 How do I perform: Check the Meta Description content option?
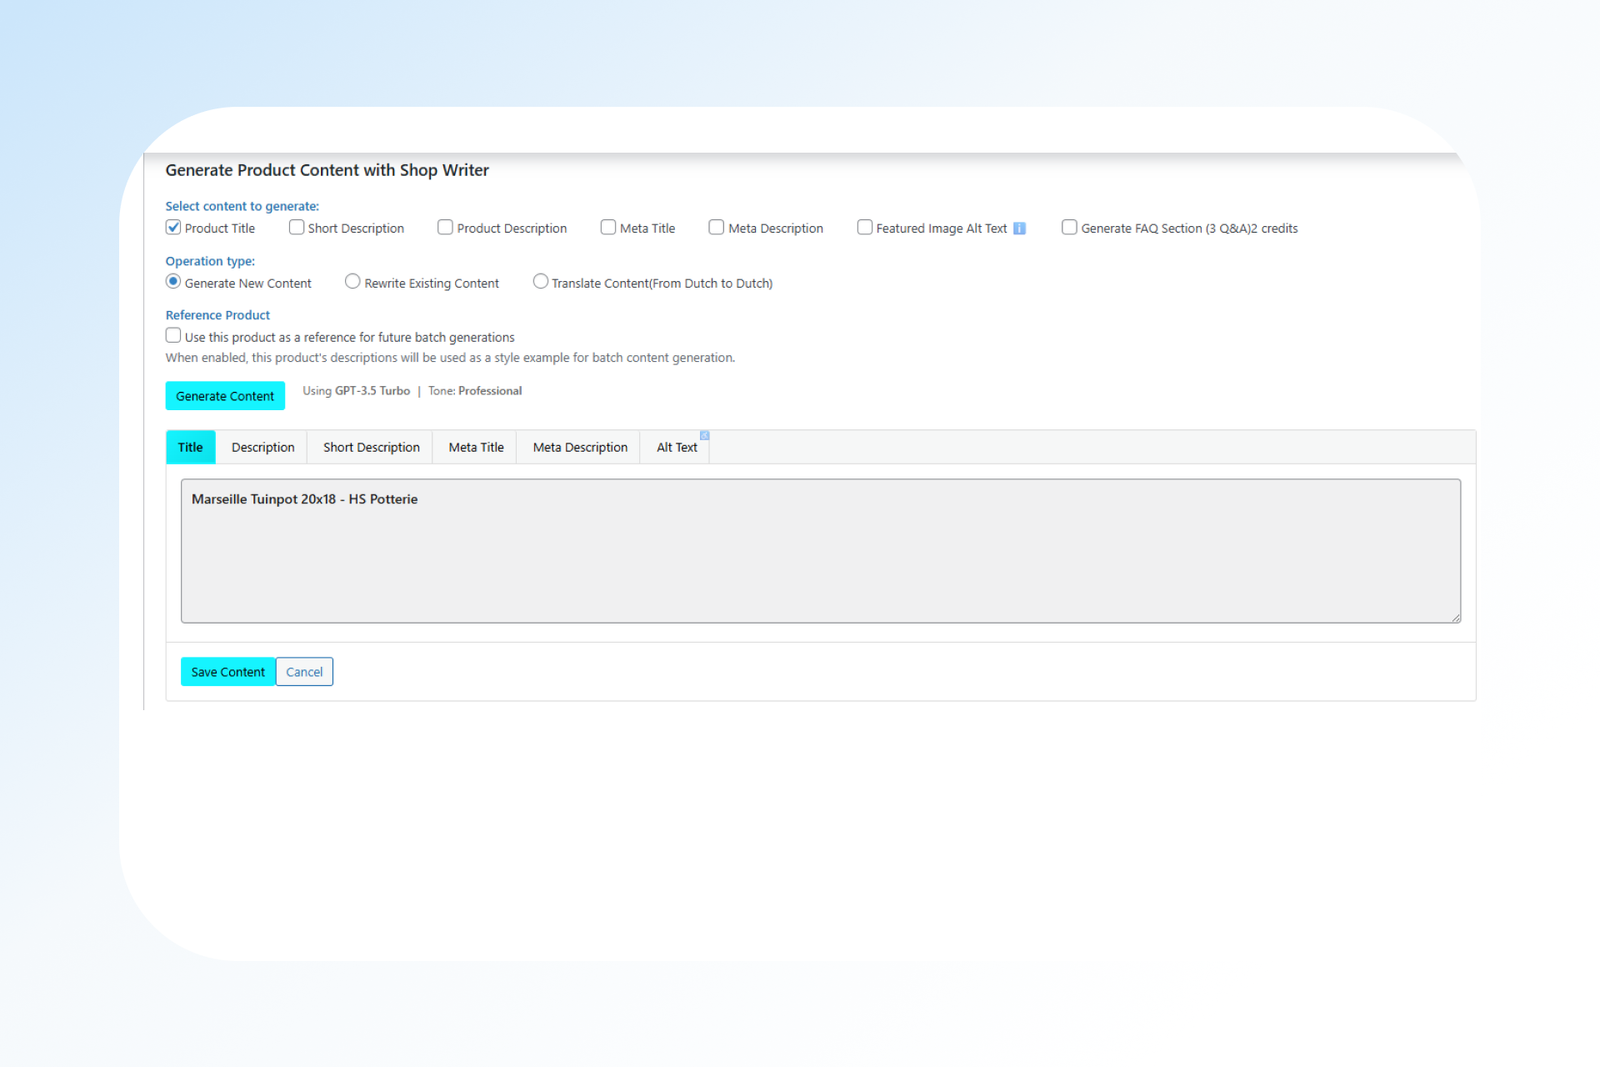pyautogui.click(x=716, y=227)
